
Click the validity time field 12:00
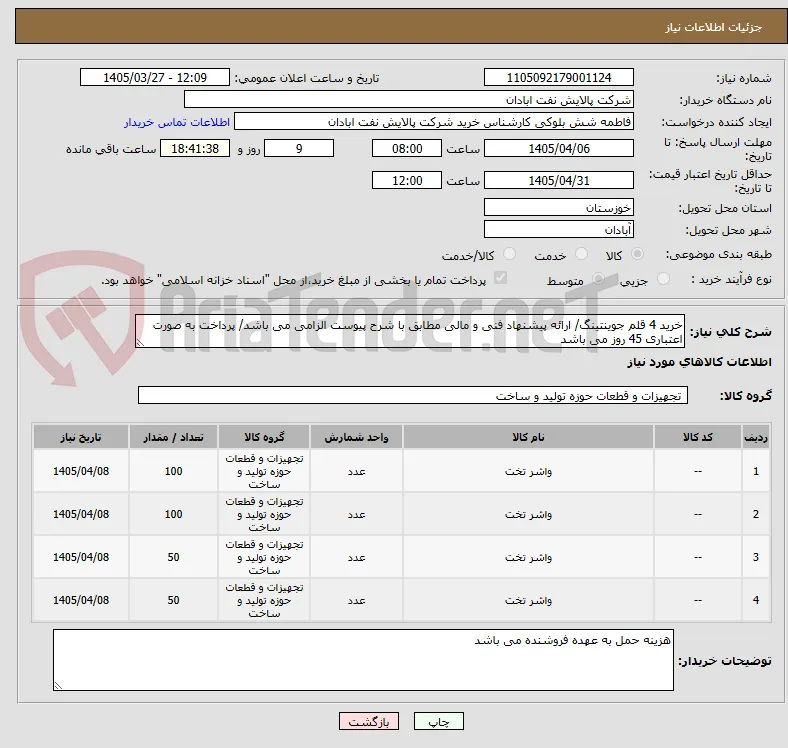point(407,180)
